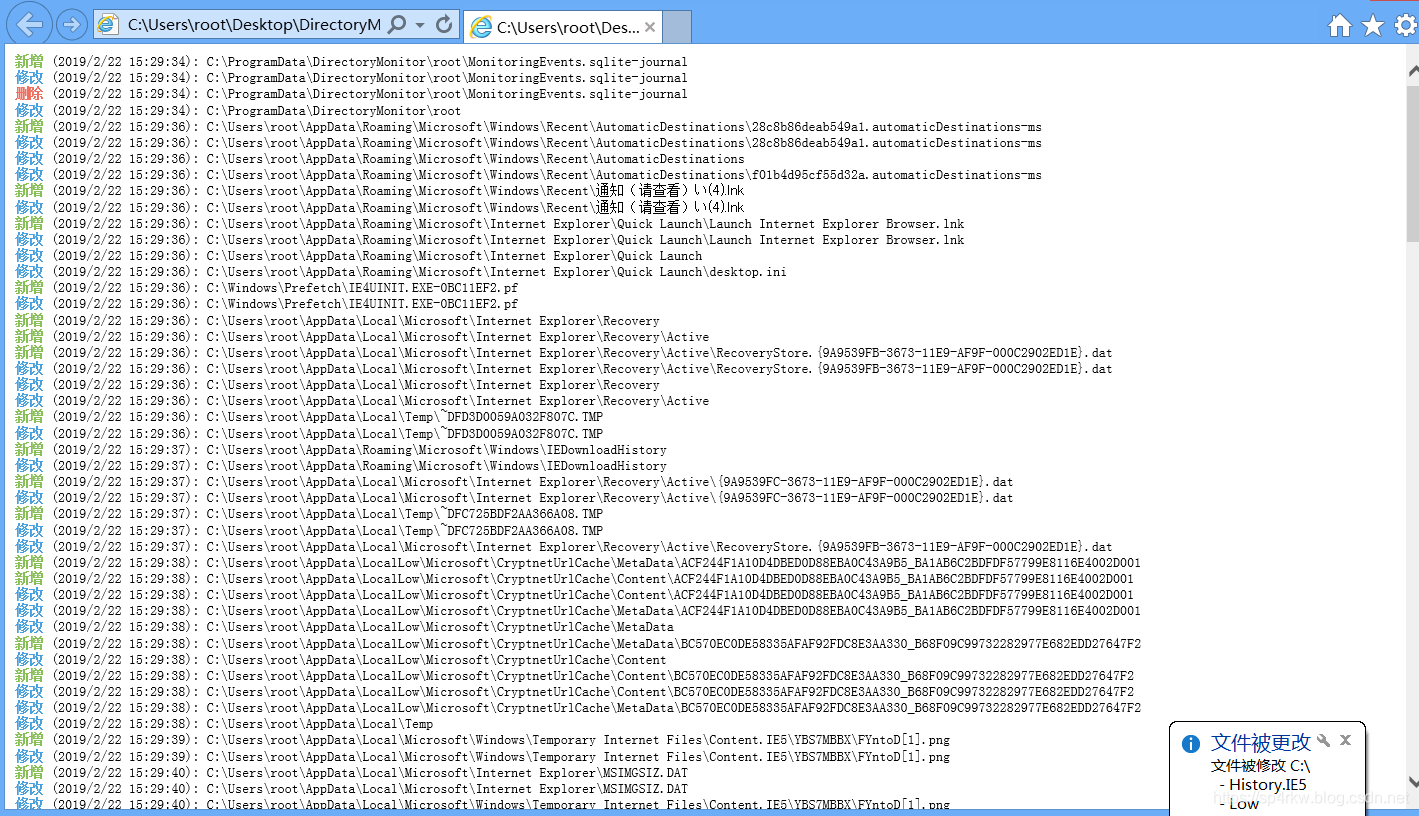
Task: Click History.IE5 in the notification popup
Action: point(1268,785)
